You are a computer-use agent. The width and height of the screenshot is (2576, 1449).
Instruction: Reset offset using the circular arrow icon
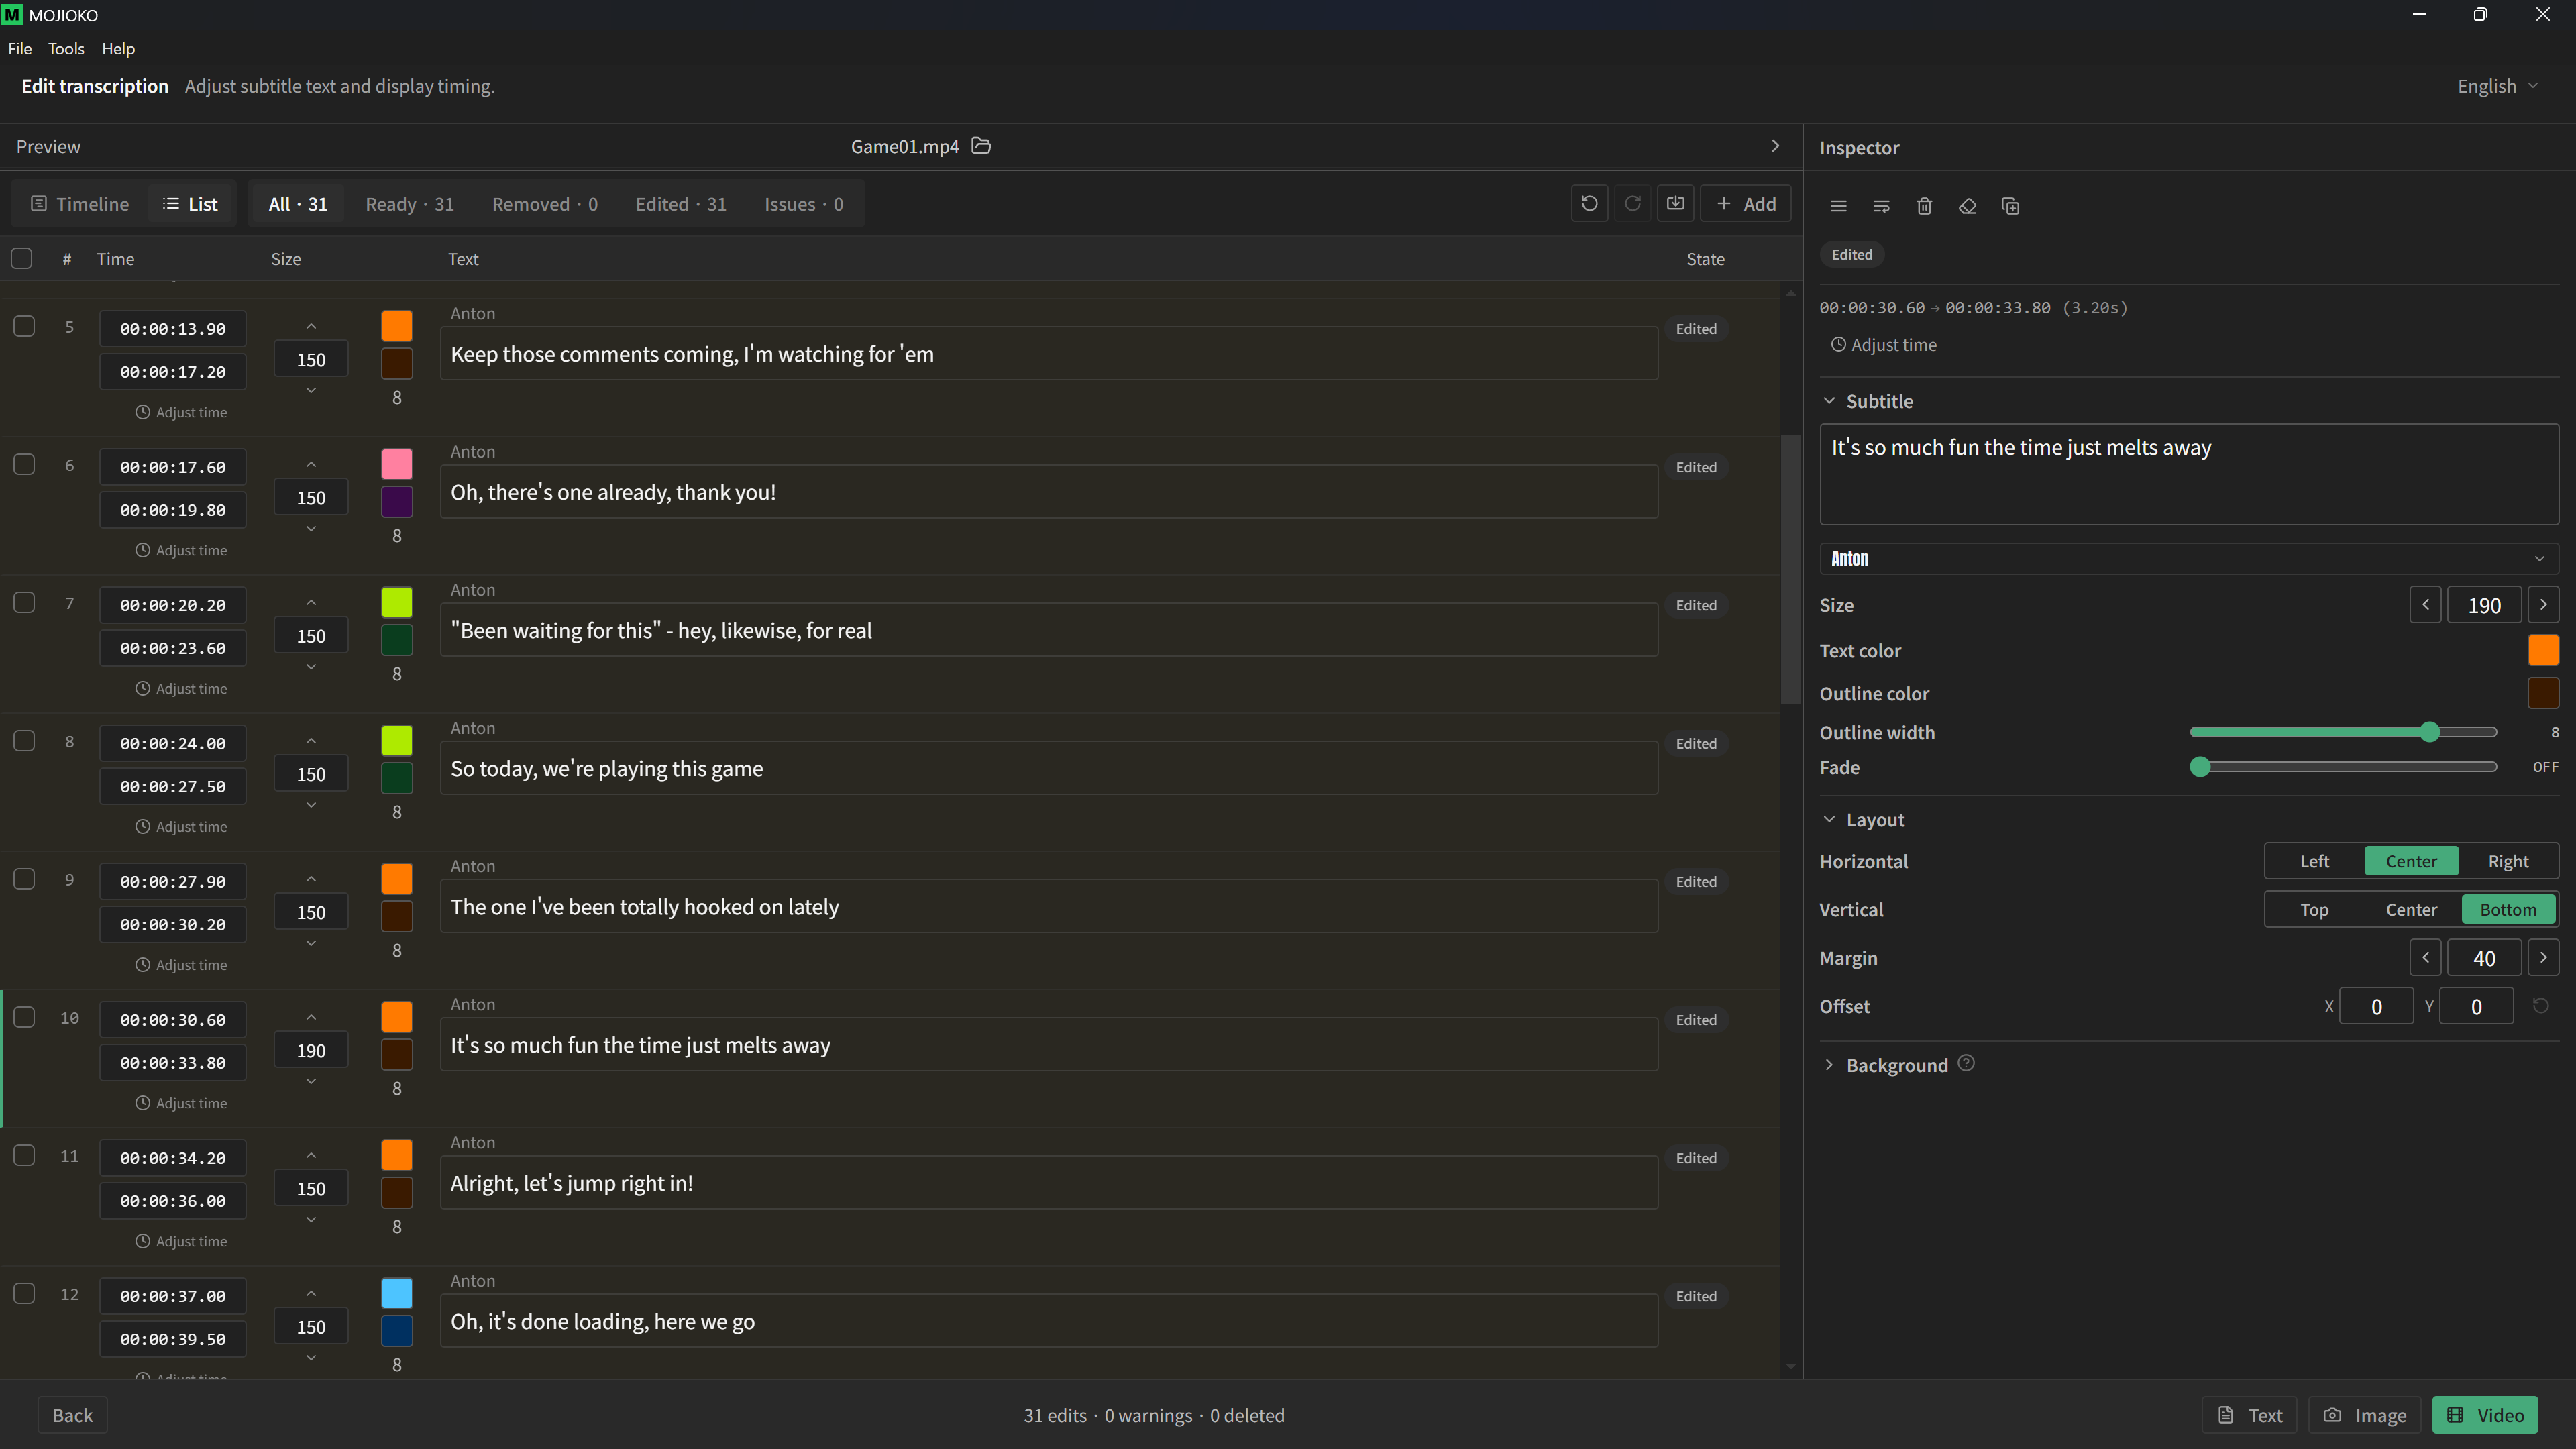[x=2540, y=1006]
